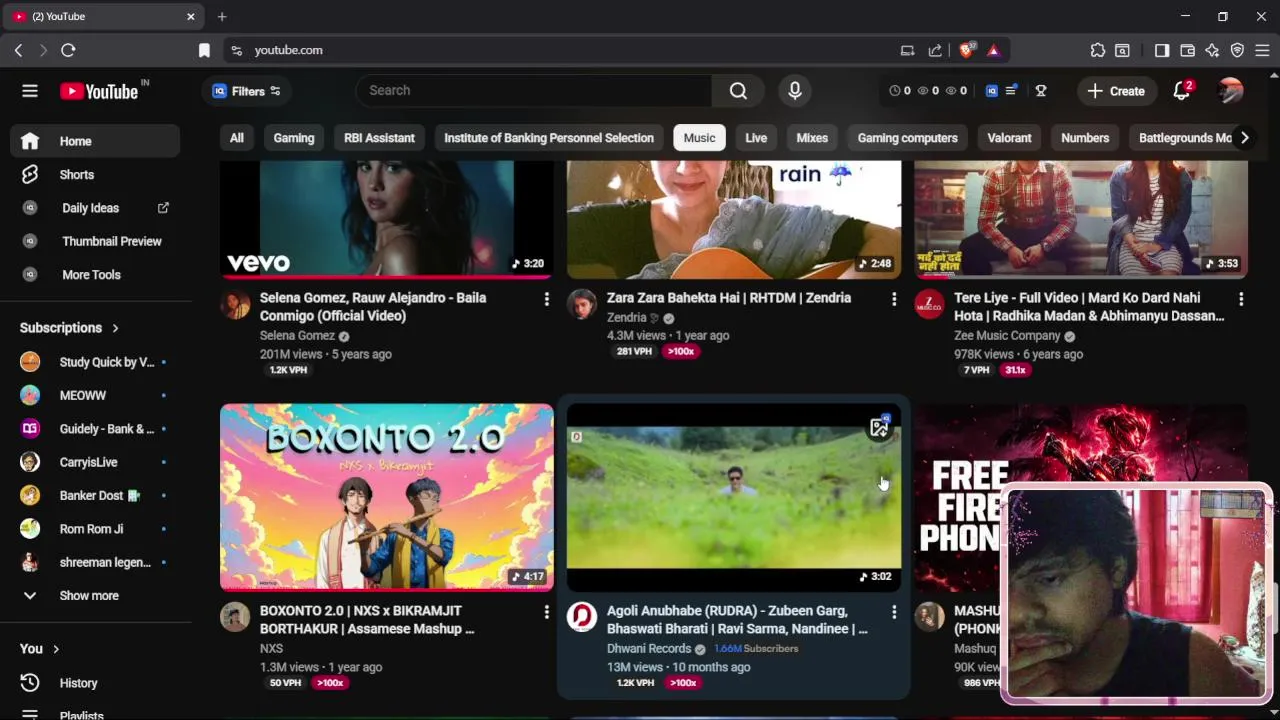Open Brave main menu hamburger

pos(1262,50)
